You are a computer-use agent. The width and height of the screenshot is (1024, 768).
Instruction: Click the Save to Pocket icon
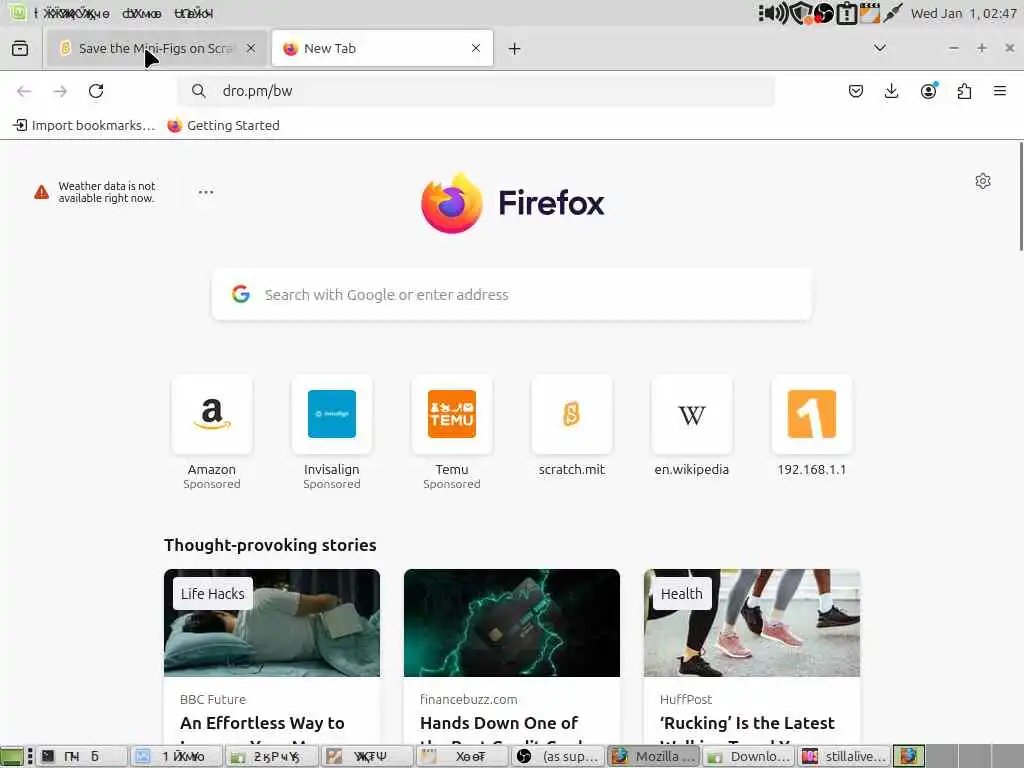point(856,91)
